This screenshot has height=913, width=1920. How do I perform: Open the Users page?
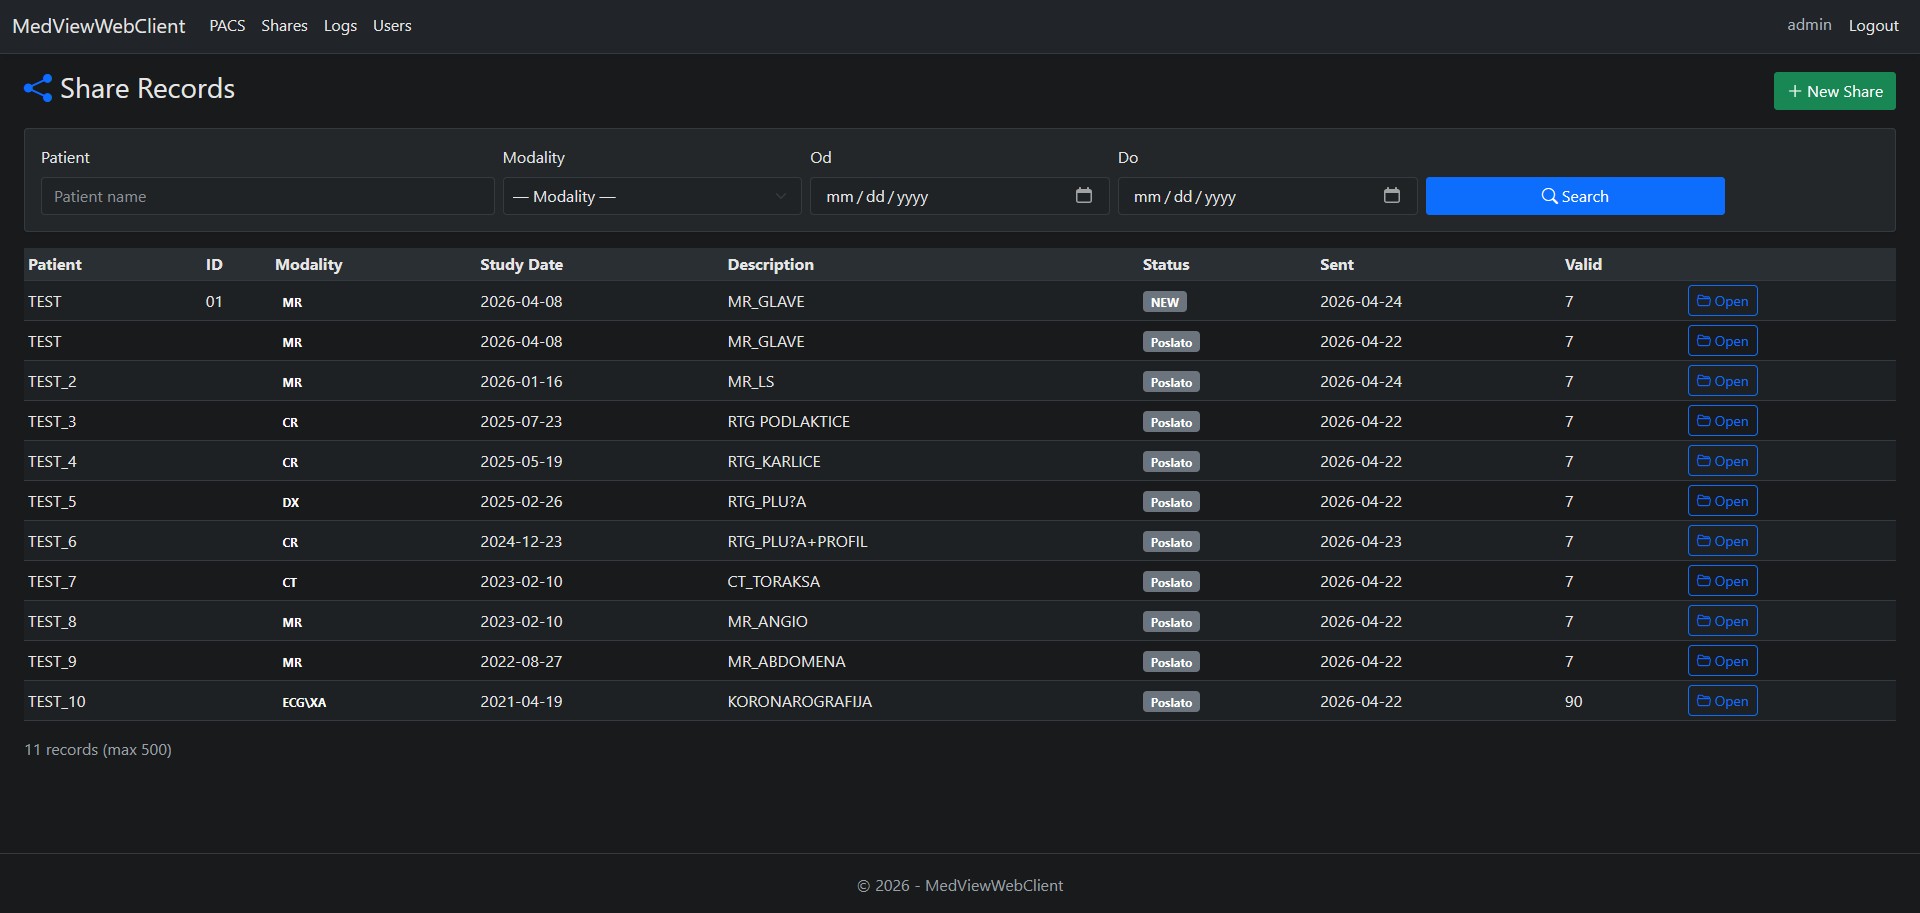392,26
